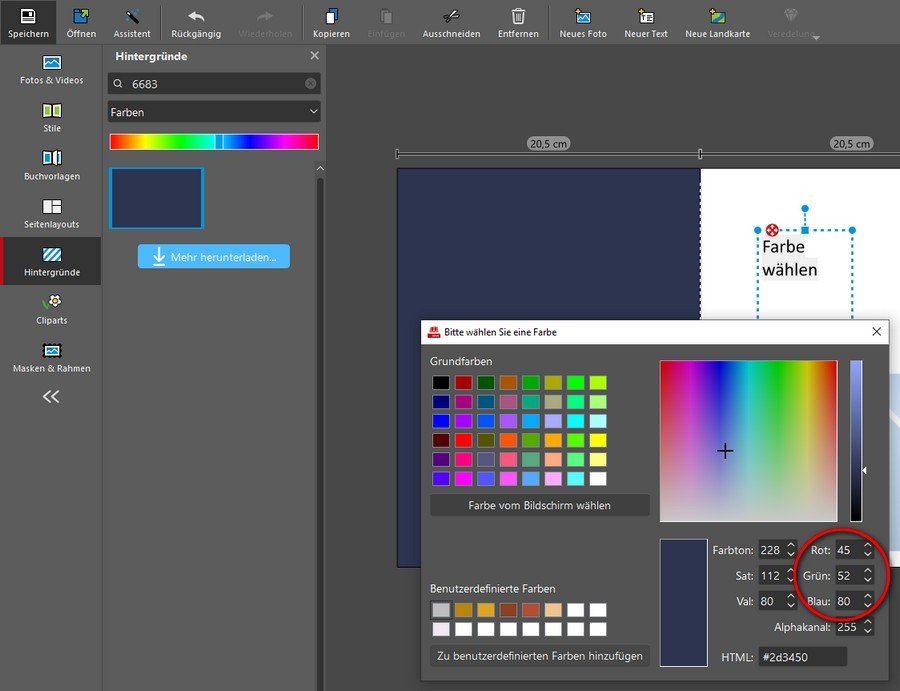Collapse sidebar with double chevron
Viewport: 900px width, 691px height.
point(51,397)
